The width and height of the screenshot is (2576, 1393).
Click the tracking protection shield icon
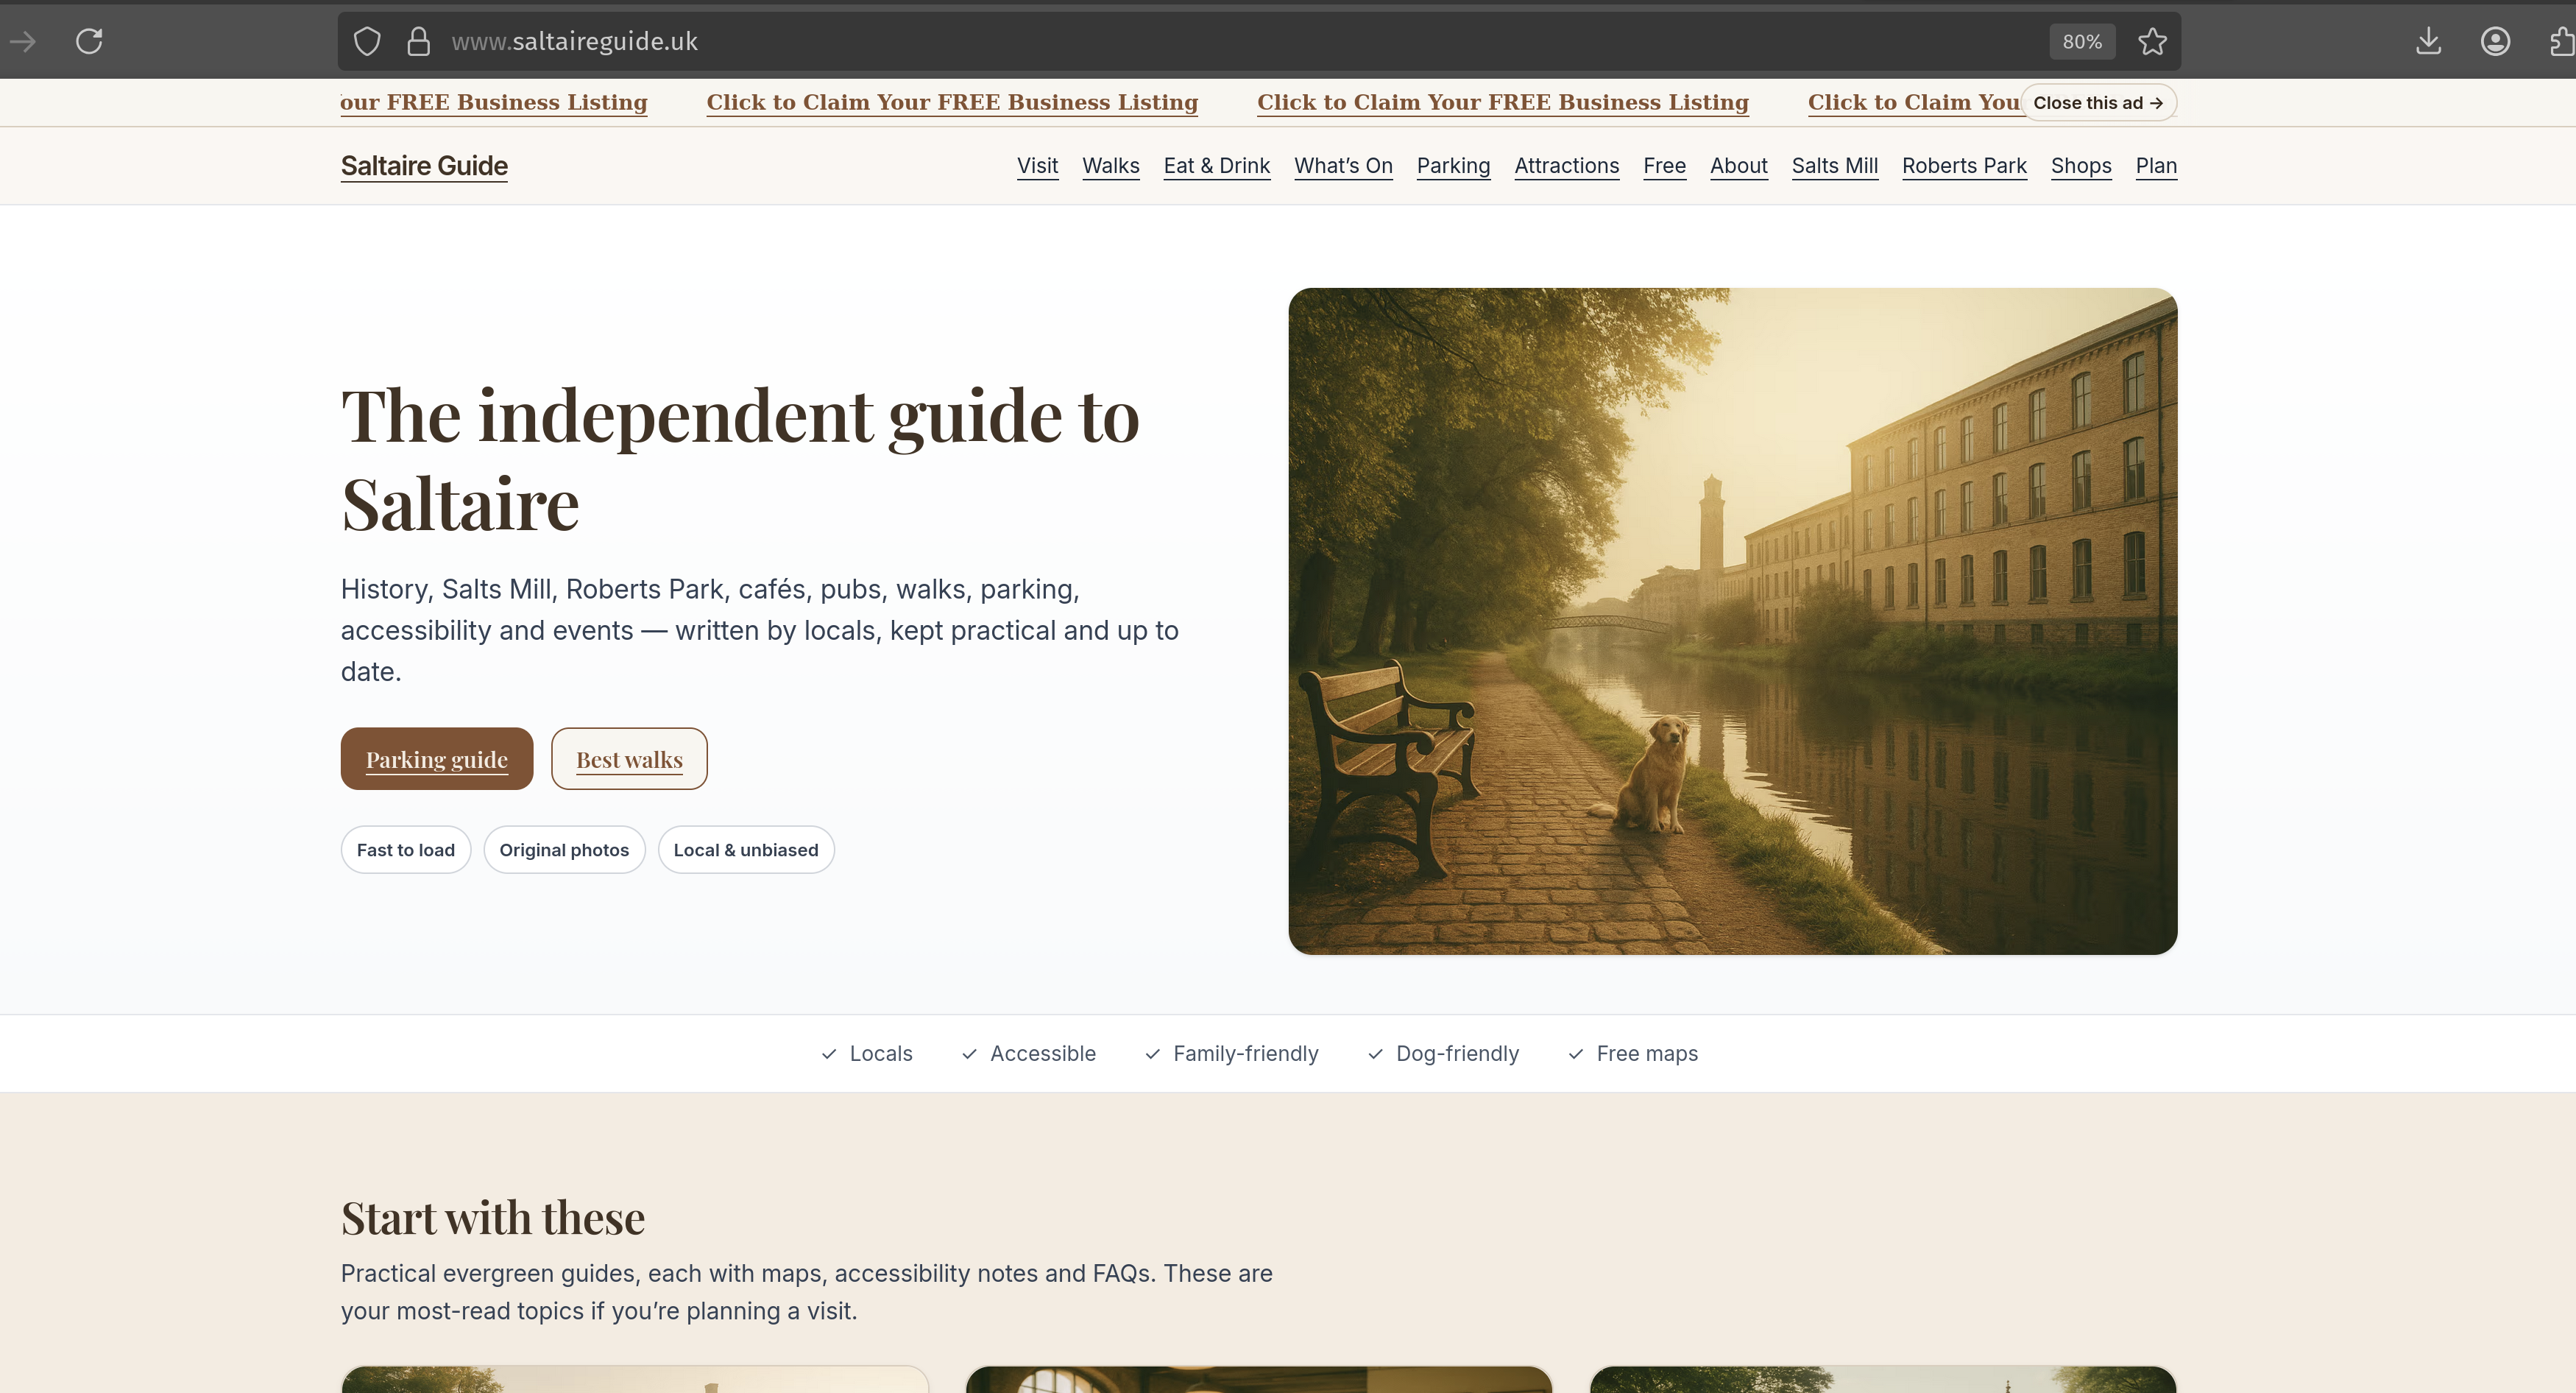pos(367,41)
